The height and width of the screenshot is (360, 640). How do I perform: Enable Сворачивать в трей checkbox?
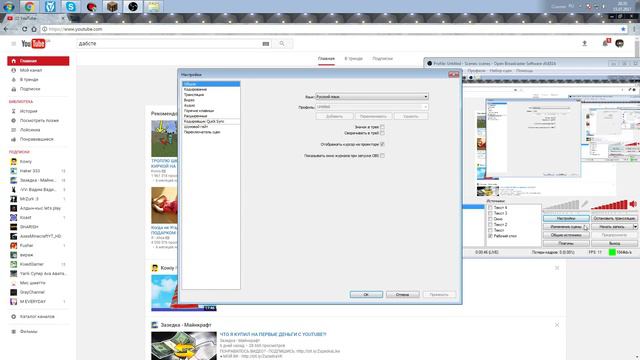coord(382,133)
